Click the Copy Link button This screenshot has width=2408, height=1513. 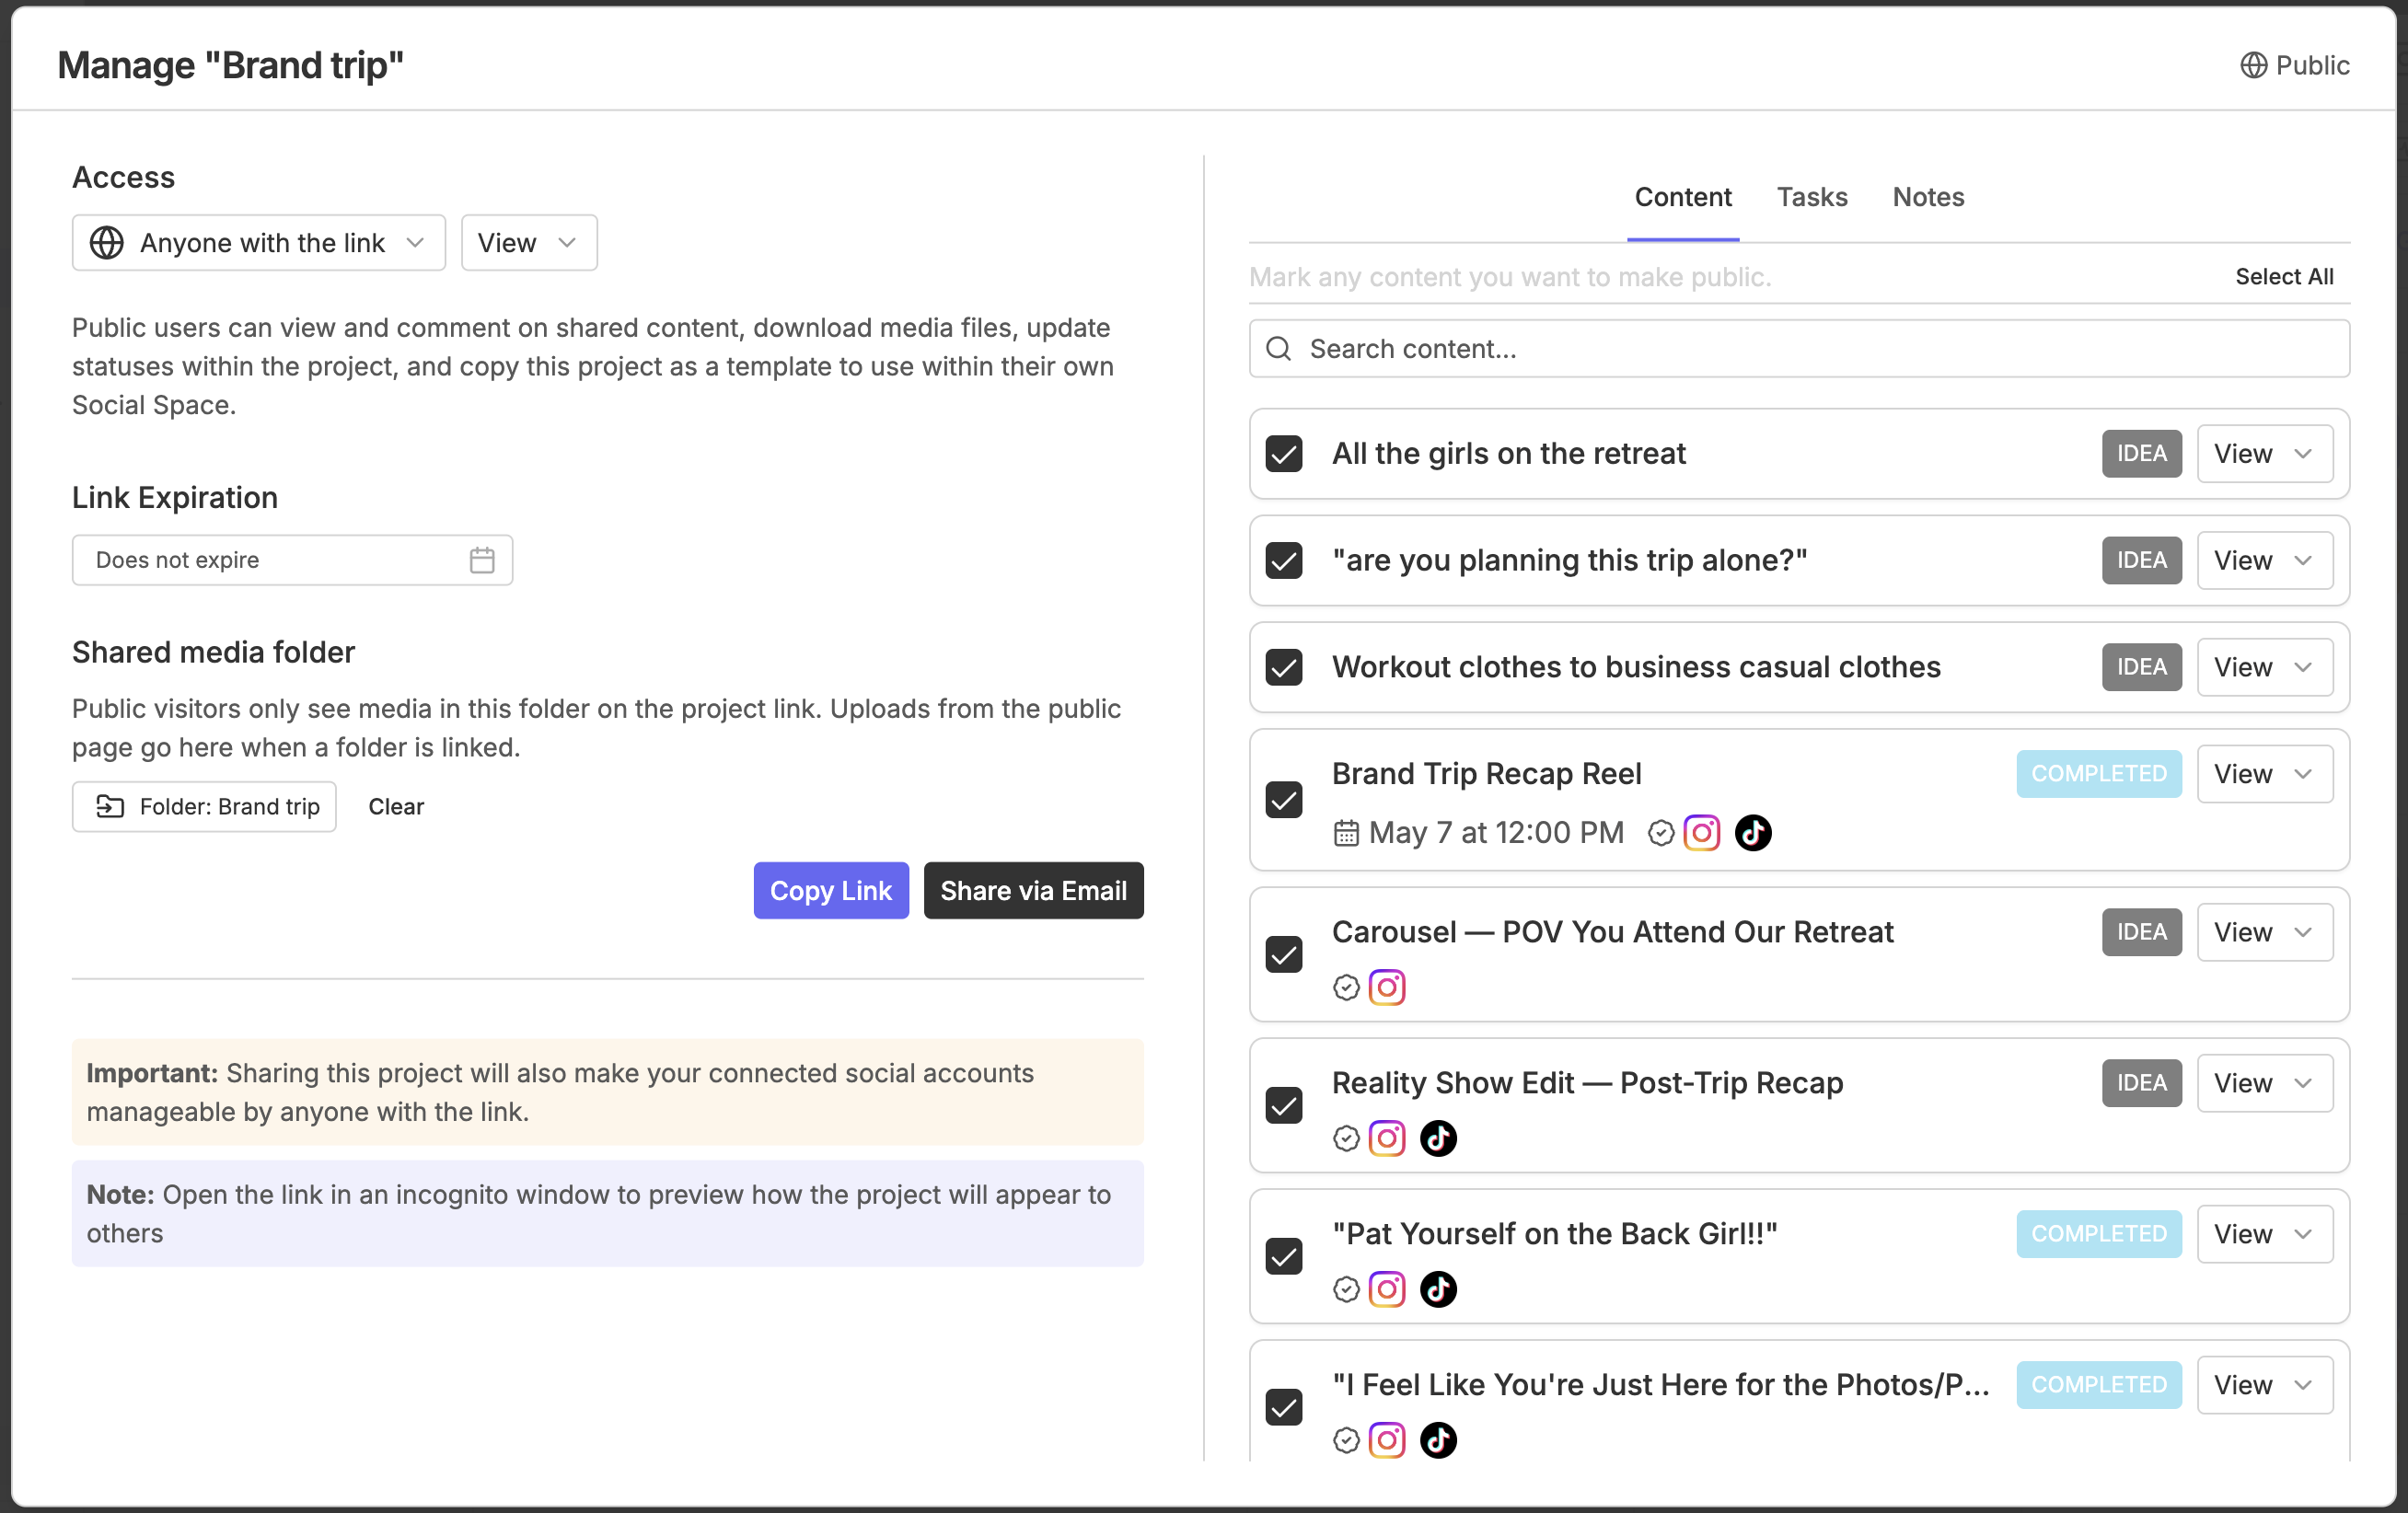831,891
